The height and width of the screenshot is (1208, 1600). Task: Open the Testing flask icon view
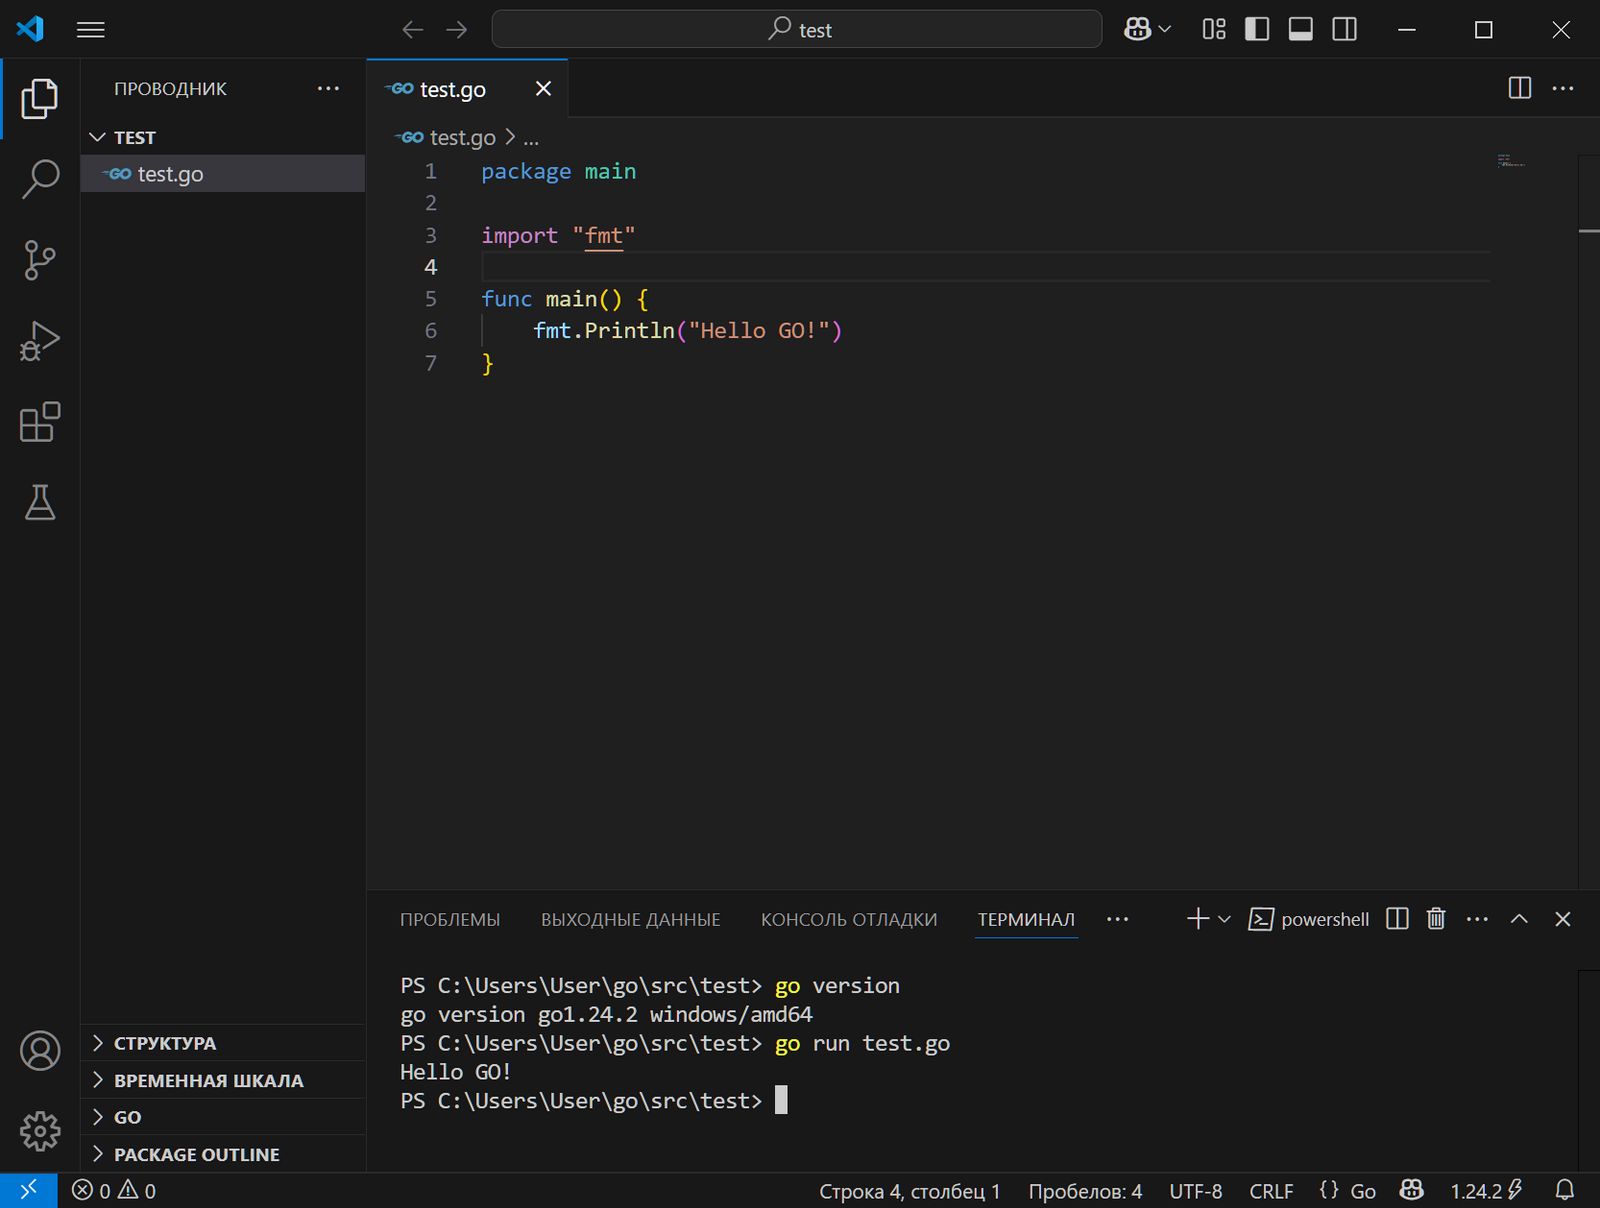pyautogui.click(x=40, y=503)
